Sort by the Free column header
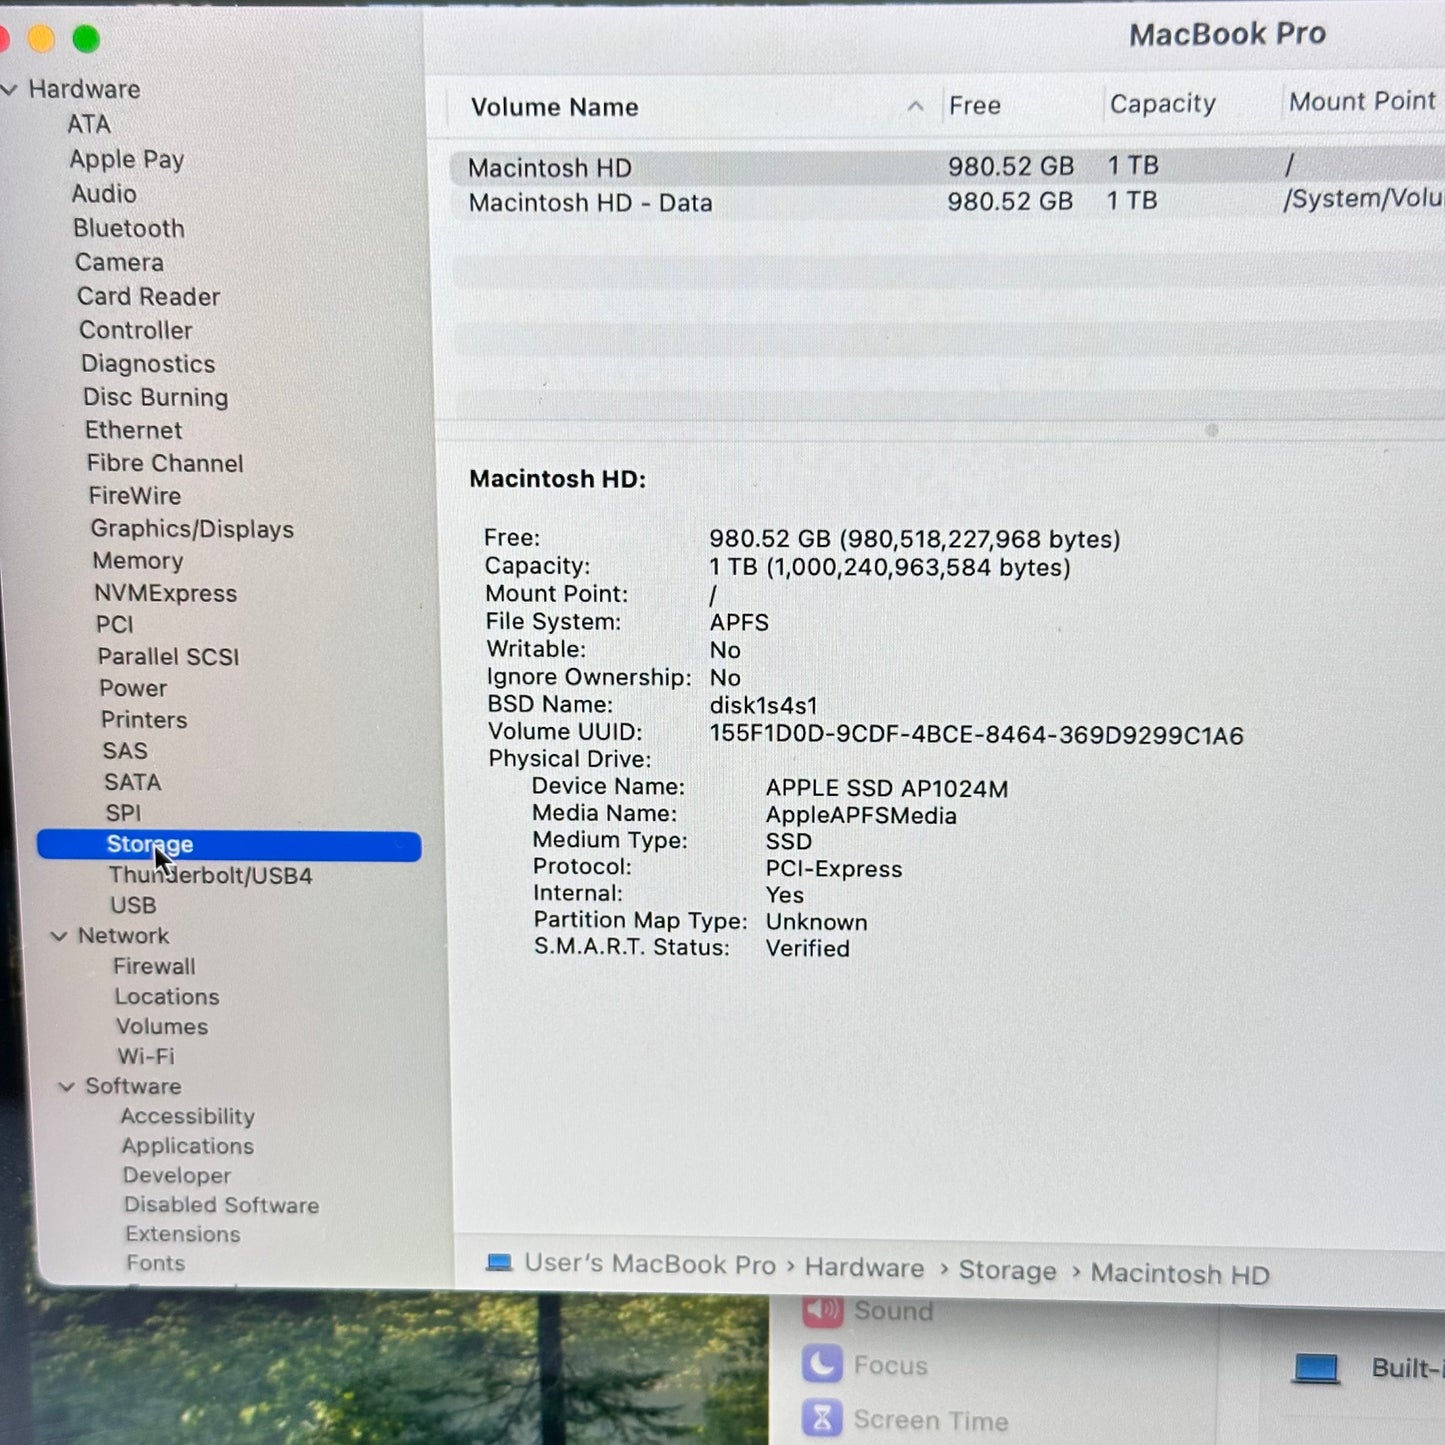The height and width of the screenshot is (1445, 1445). tap(975, 105)
